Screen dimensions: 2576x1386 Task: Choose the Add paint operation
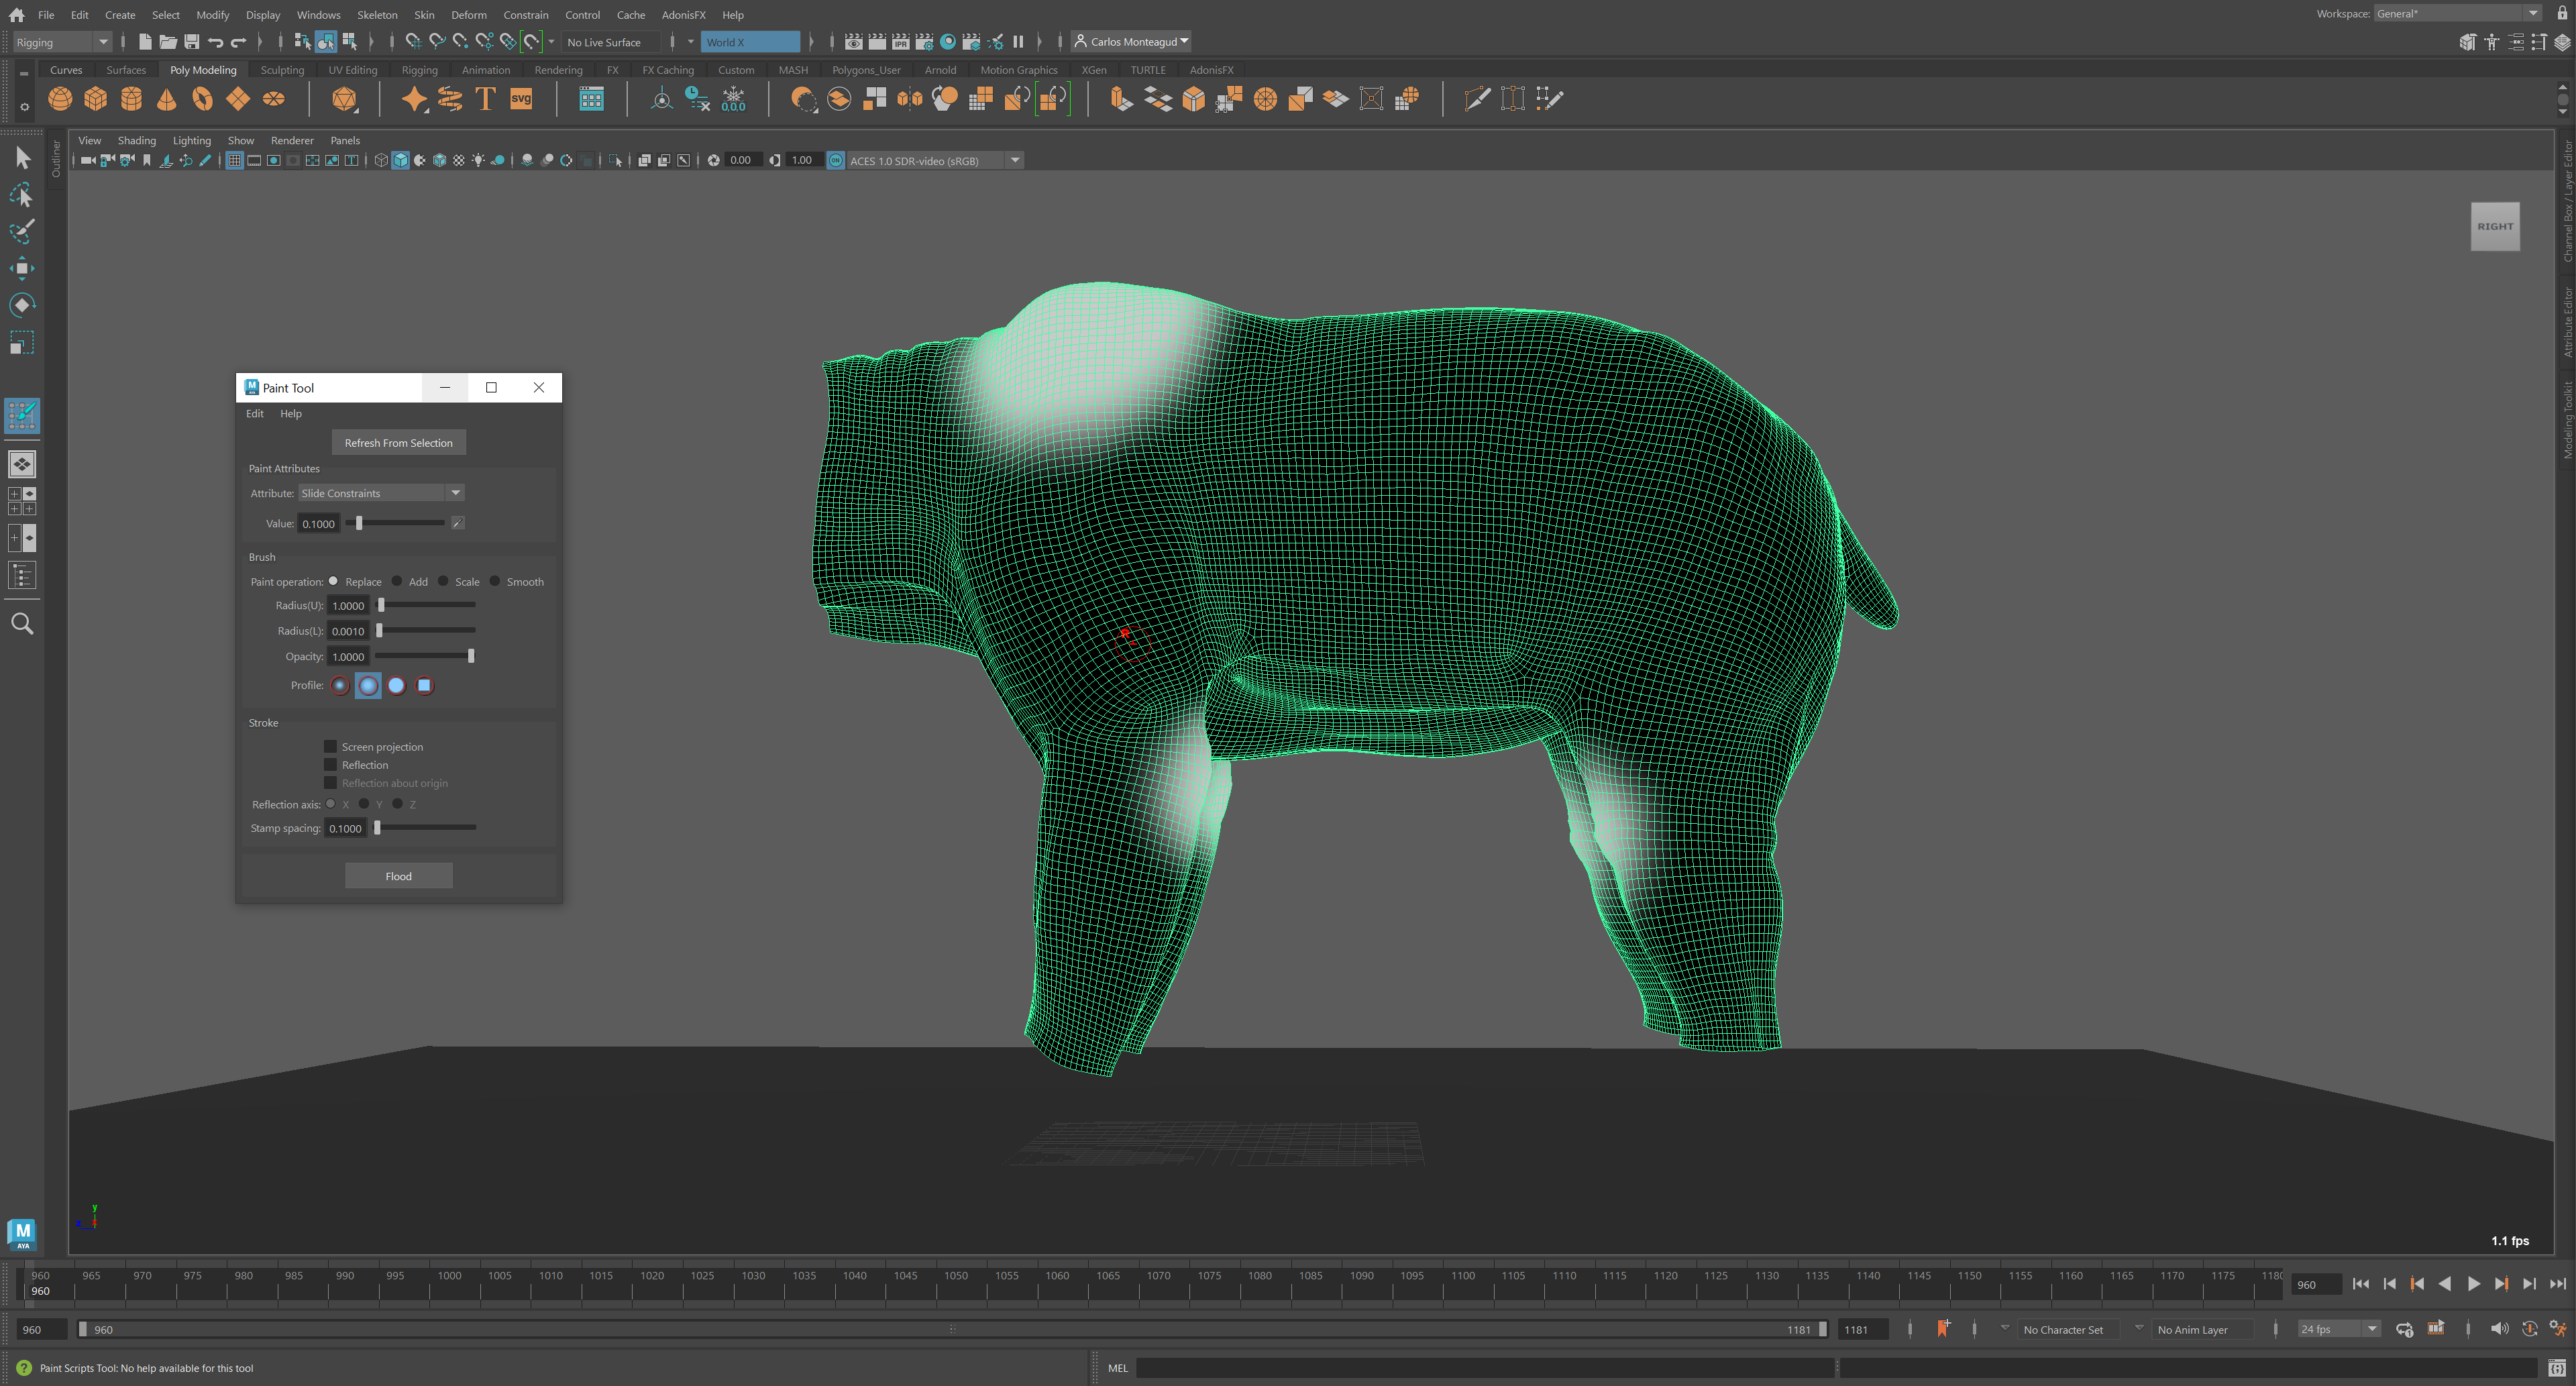(397, 581)
